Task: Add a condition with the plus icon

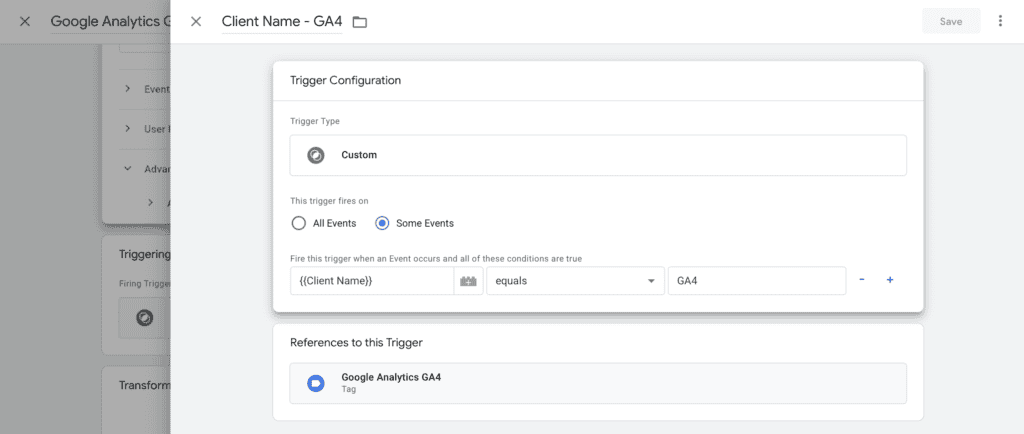Action: click(890, 280)
